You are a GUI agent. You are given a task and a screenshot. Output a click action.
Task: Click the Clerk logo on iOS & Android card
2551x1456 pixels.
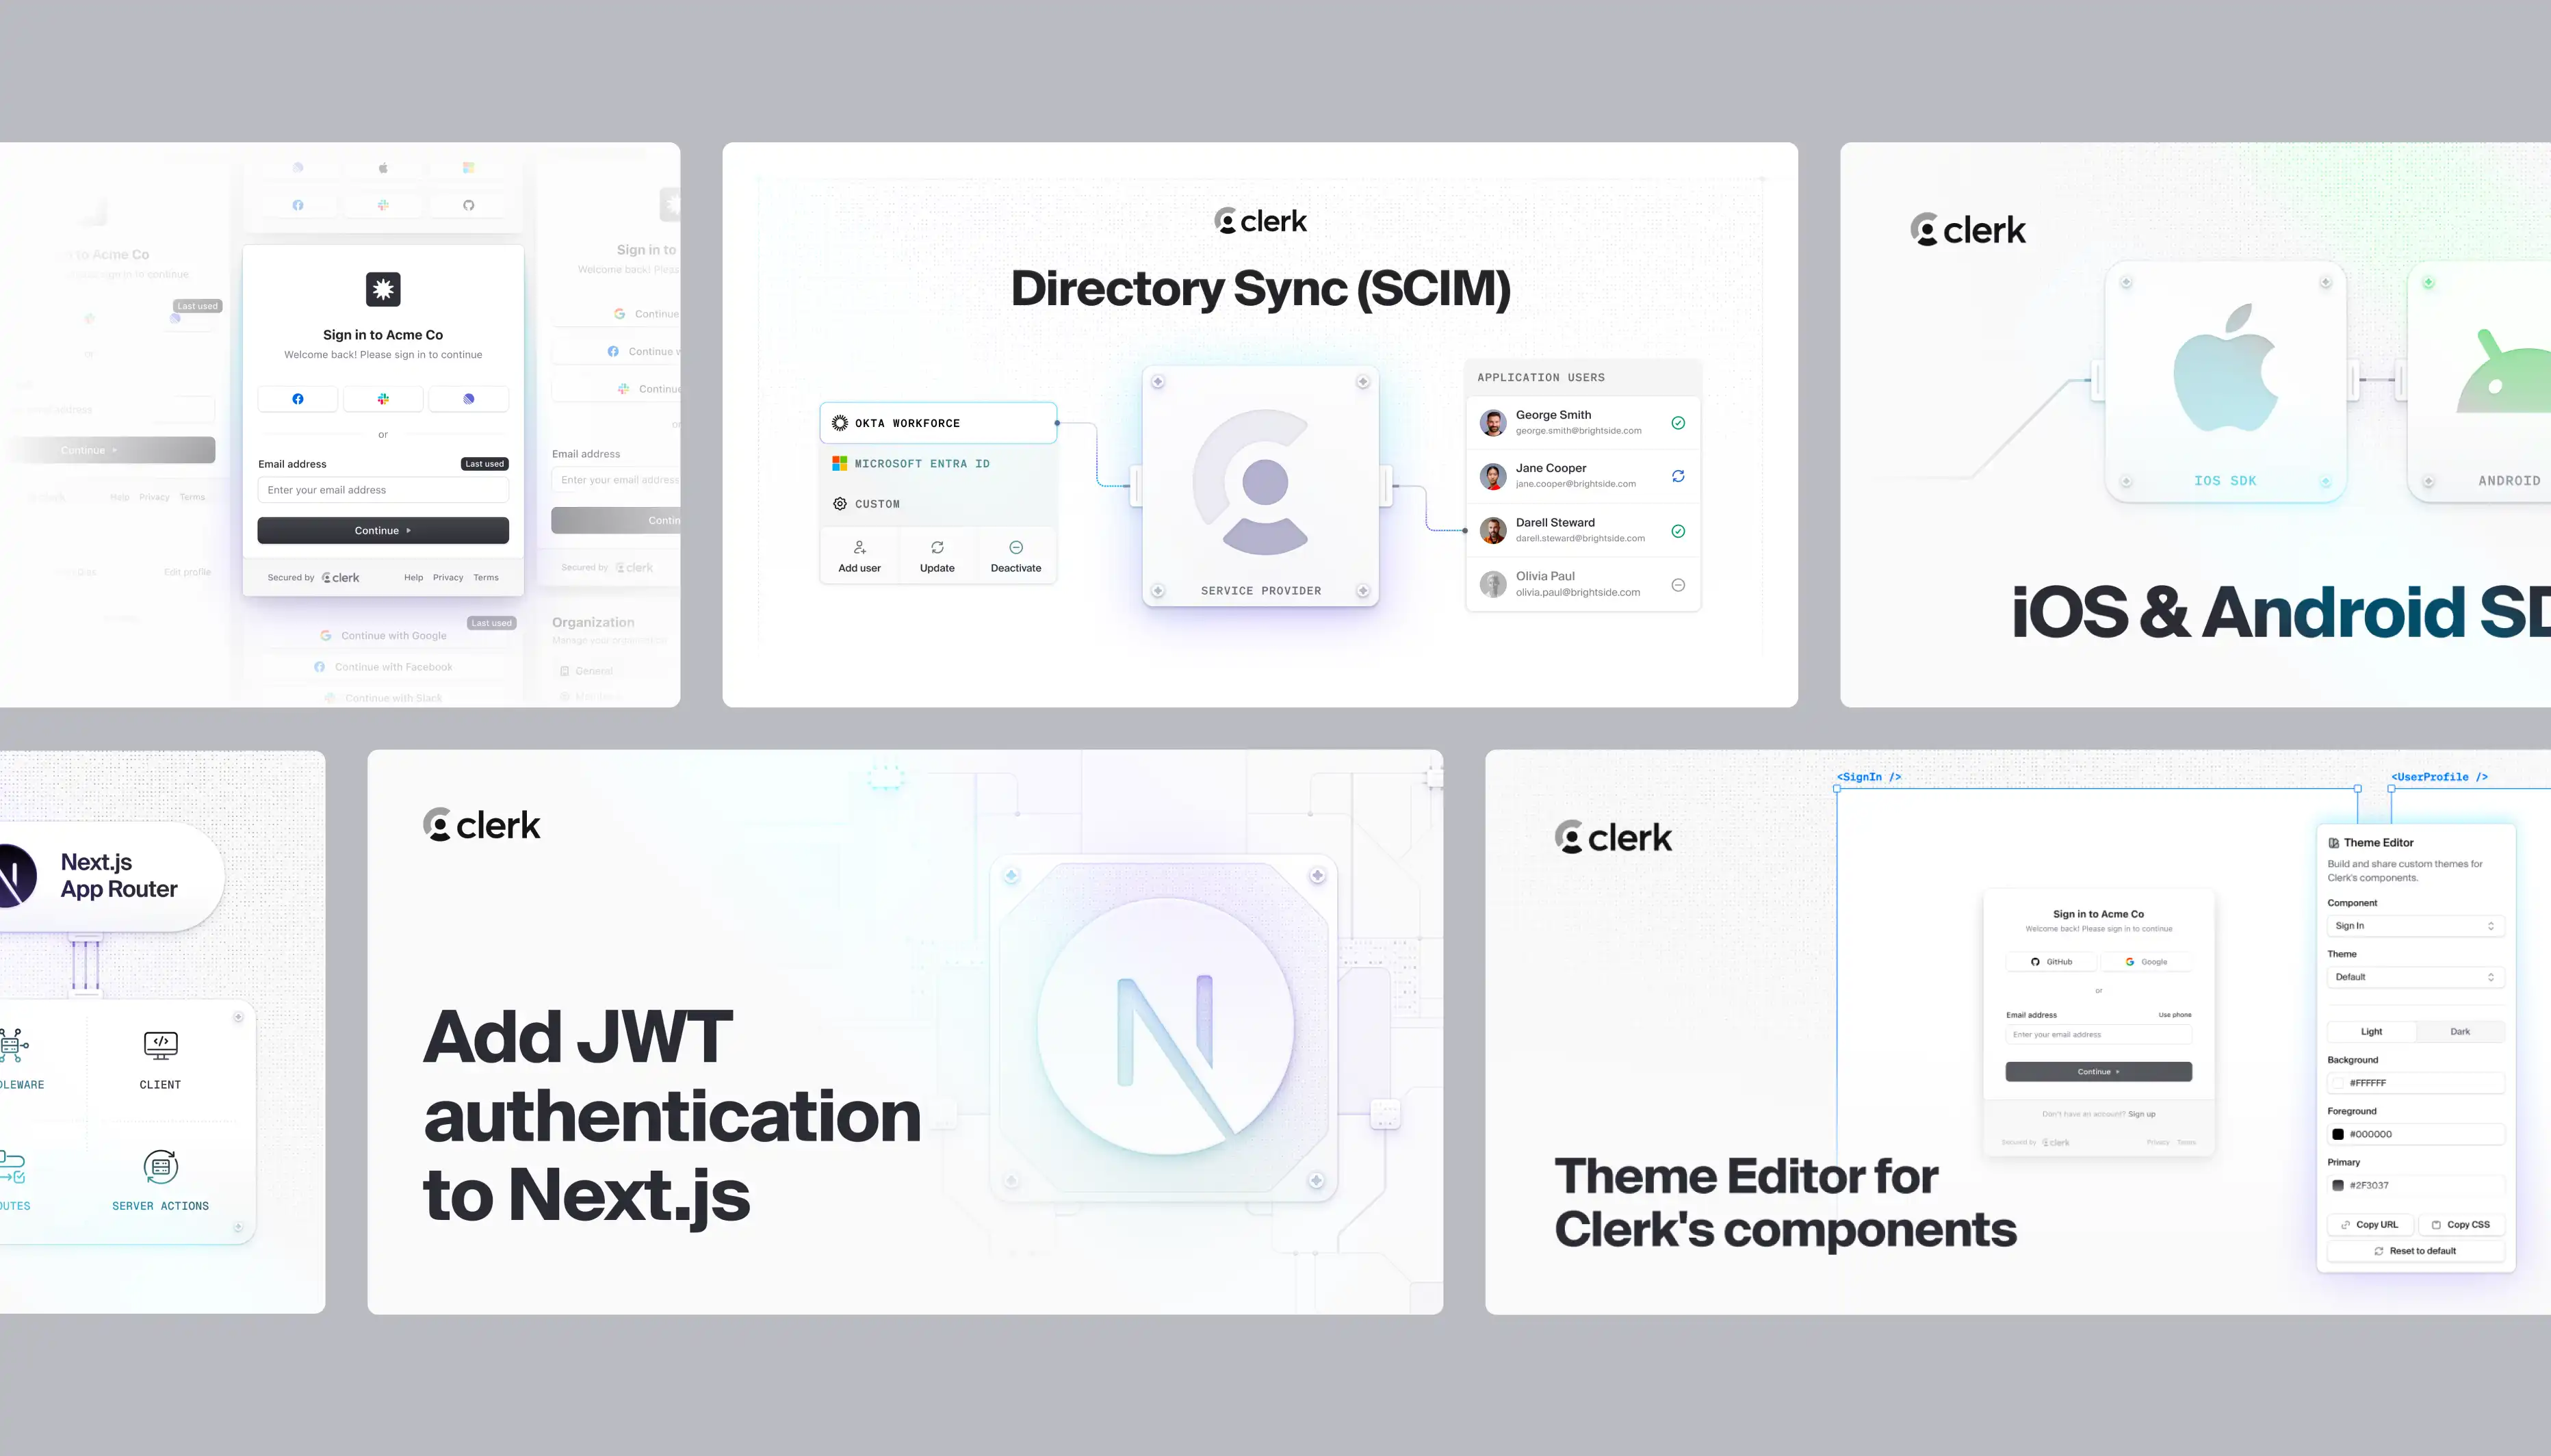point(1967,230)
